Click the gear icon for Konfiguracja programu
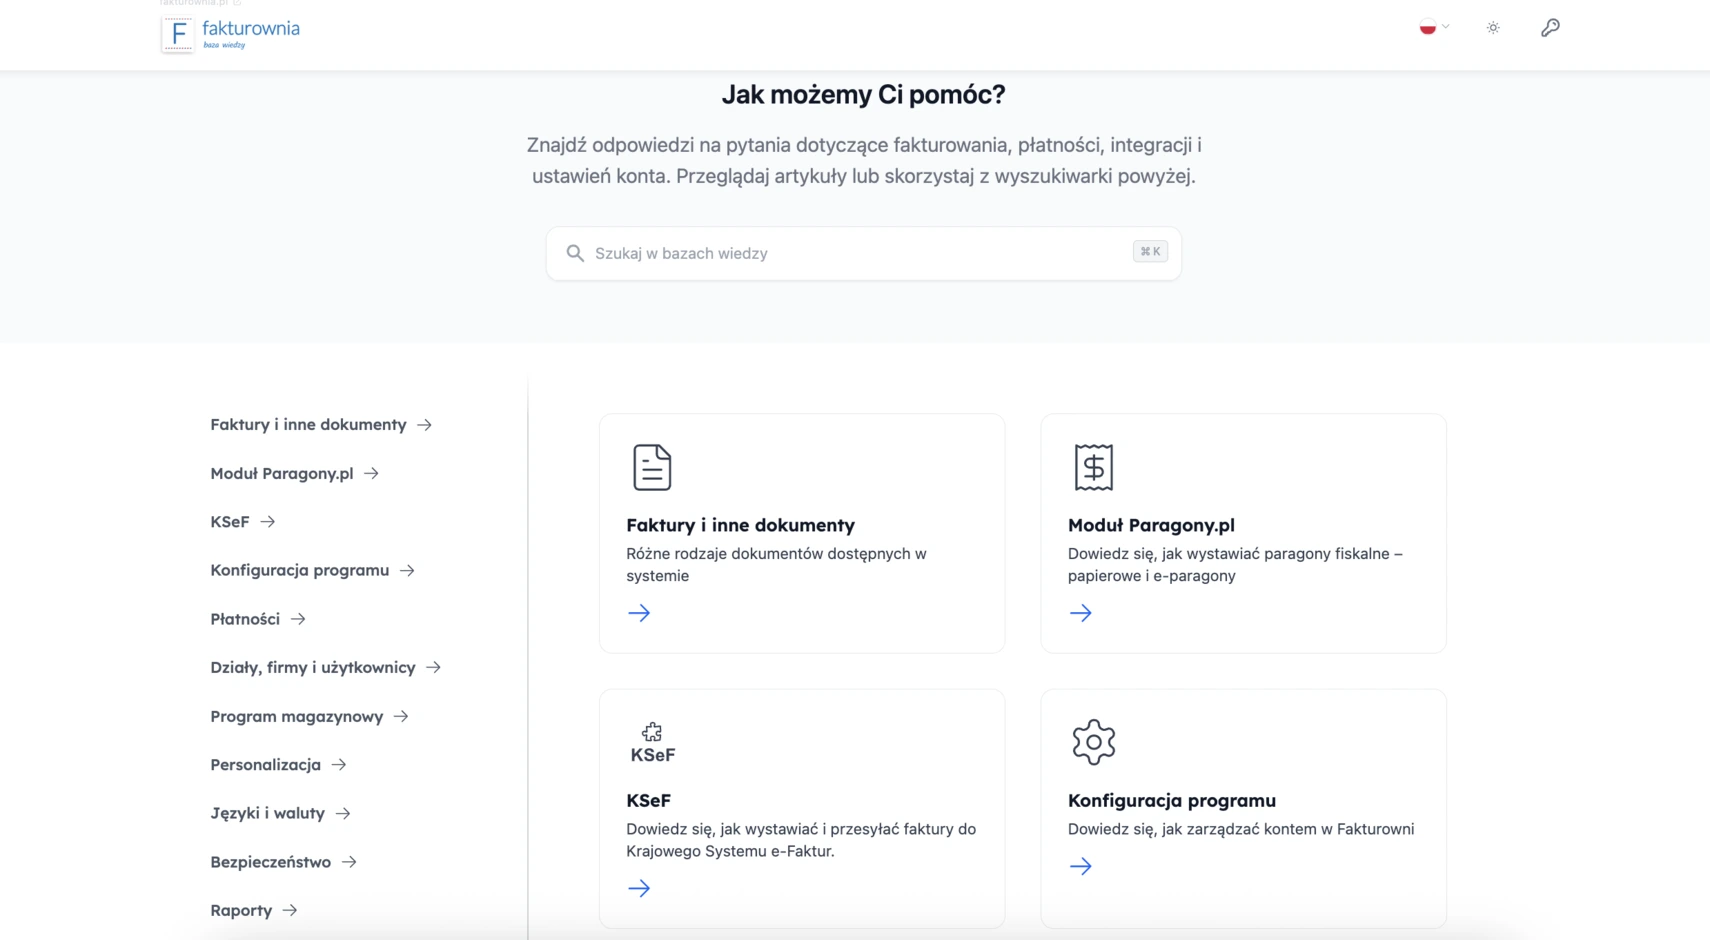 pos(1093,742)
